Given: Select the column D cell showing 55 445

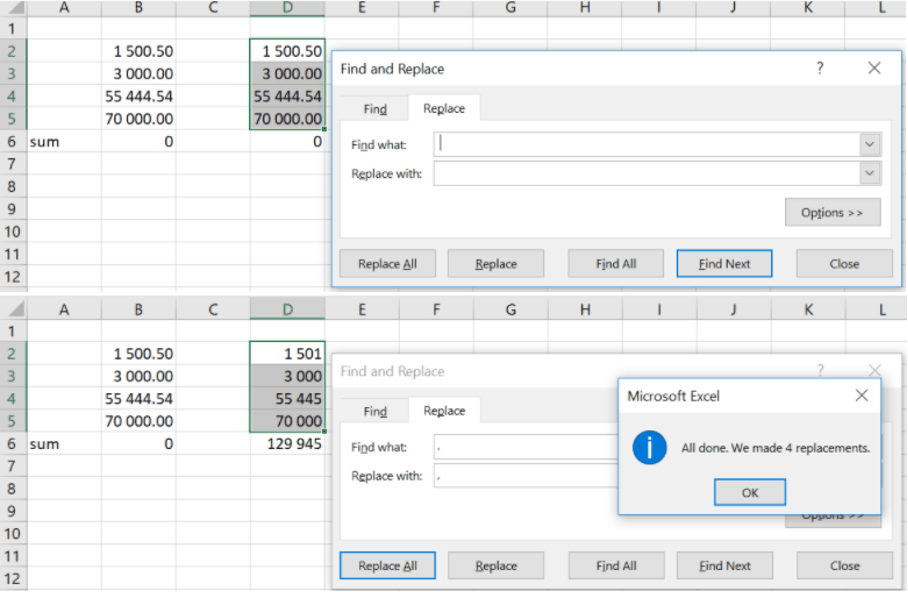Looking at the screenshot, I should pos(288,399).
